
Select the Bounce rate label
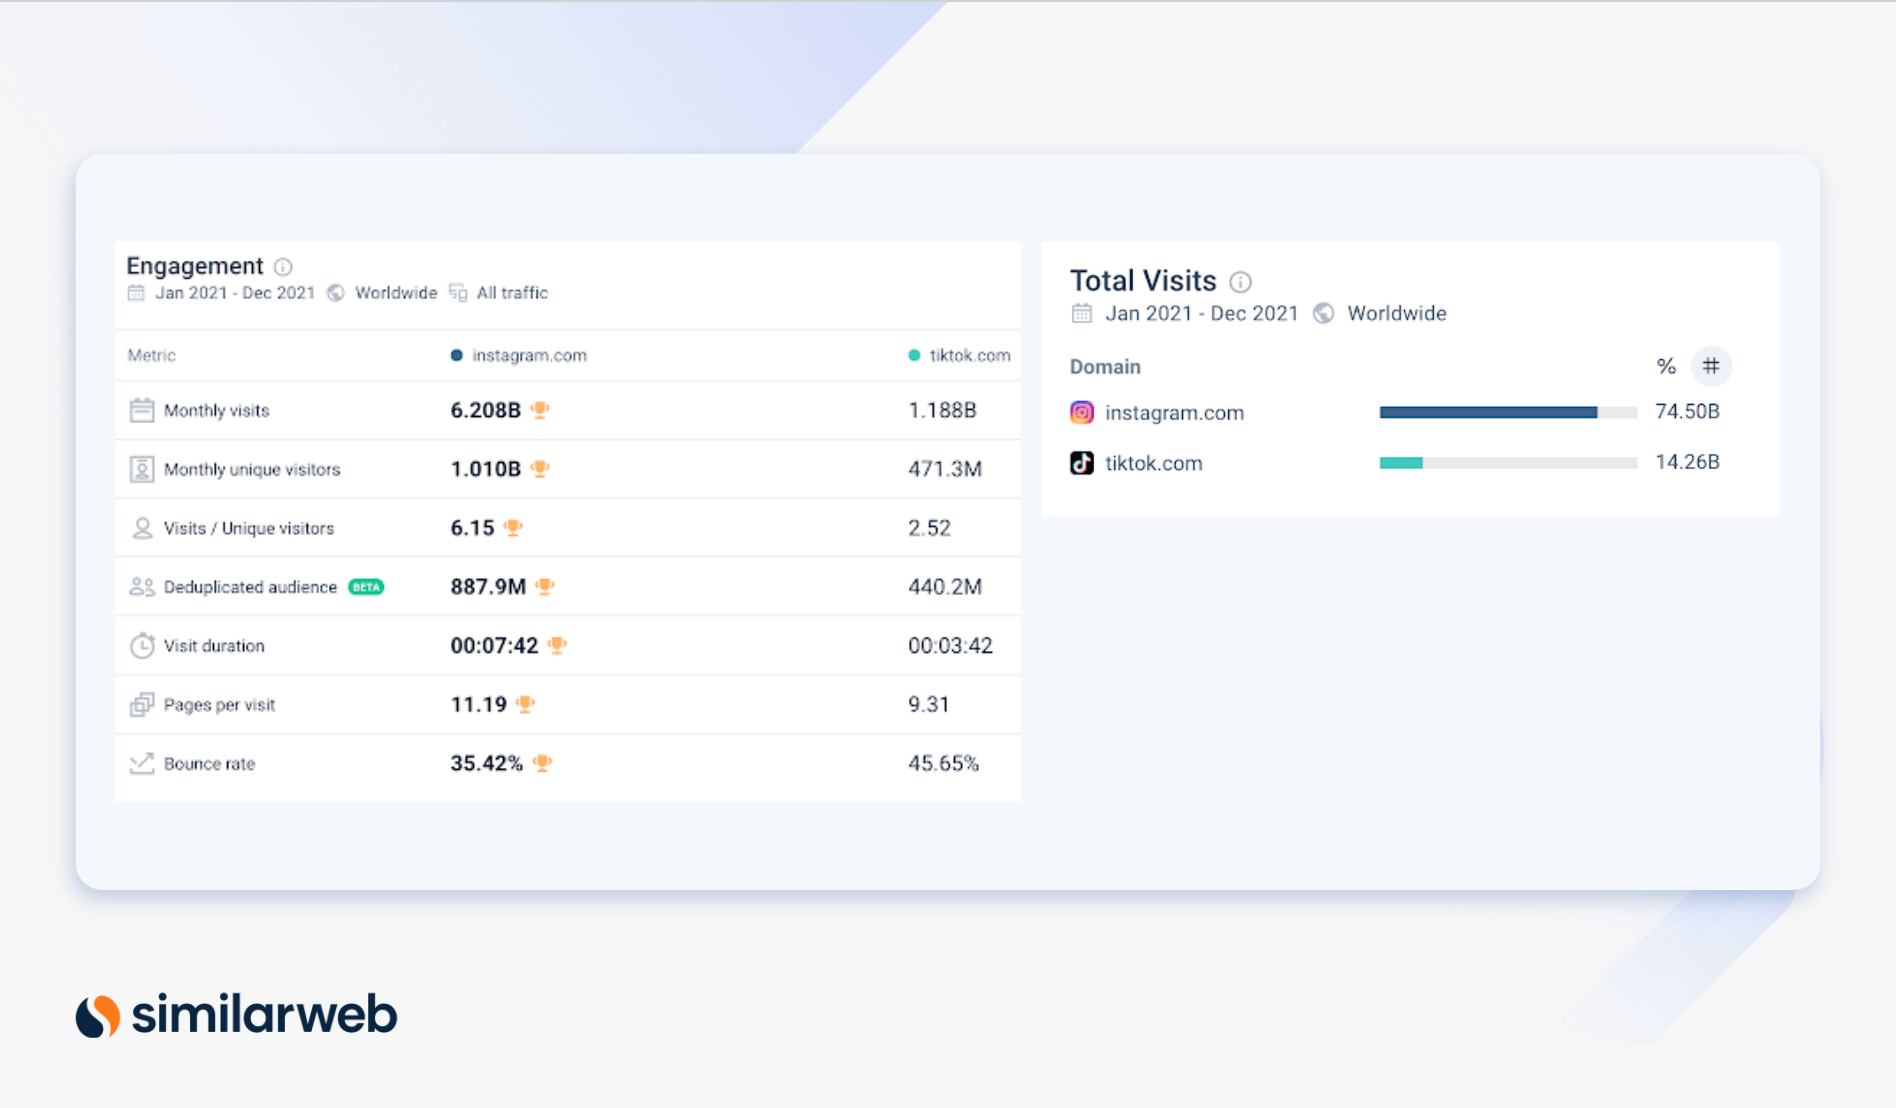point(209,764)
